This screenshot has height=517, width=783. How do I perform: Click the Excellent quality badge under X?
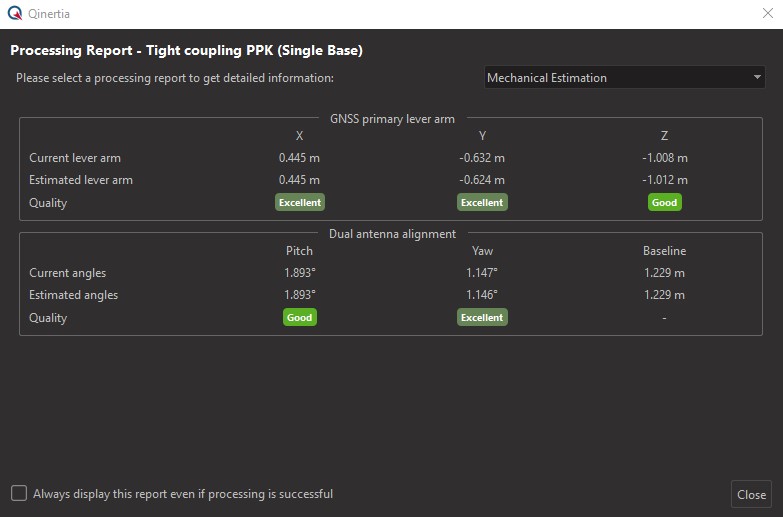tap(300, 202)
